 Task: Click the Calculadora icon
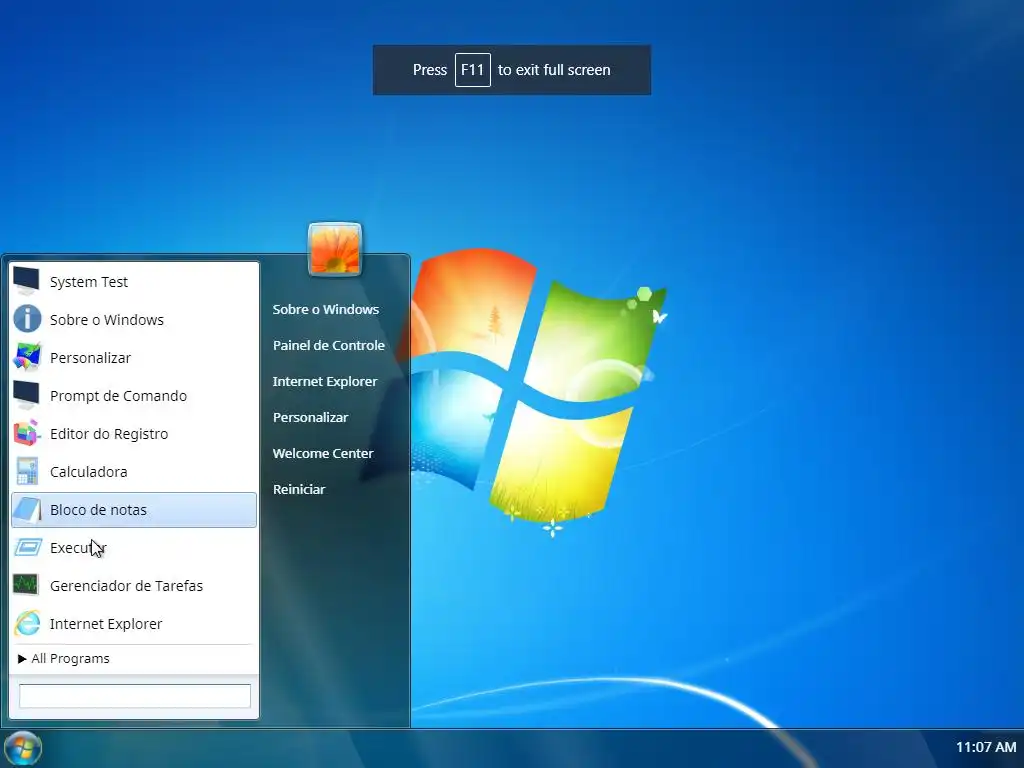click(x=27, y=471)
